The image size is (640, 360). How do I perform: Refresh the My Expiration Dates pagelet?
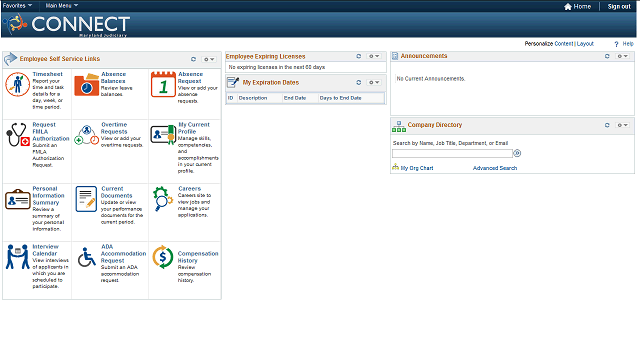(x=359, y=82)
